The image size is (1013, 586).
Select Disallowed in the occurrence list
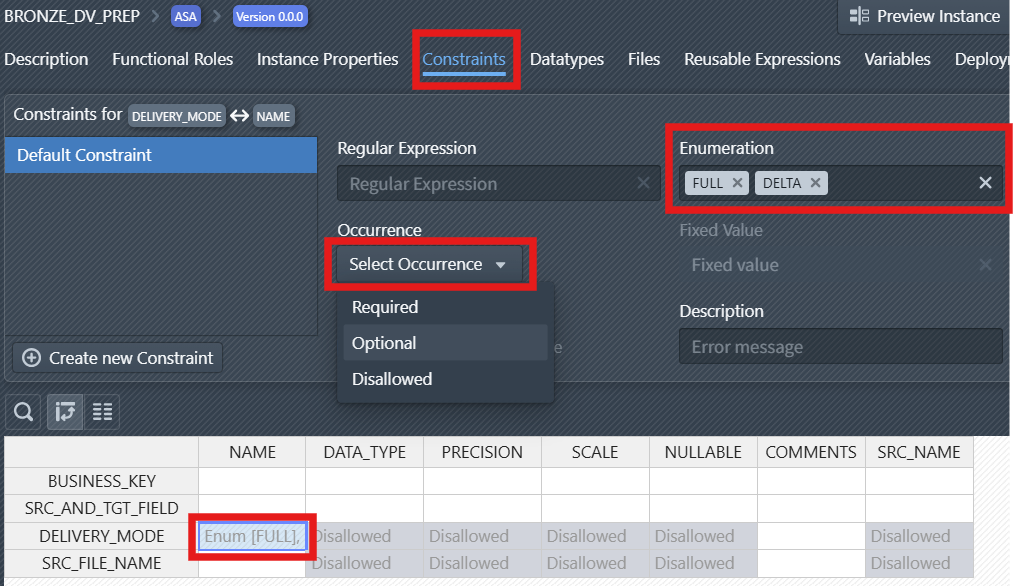click(x=392, y=379)
